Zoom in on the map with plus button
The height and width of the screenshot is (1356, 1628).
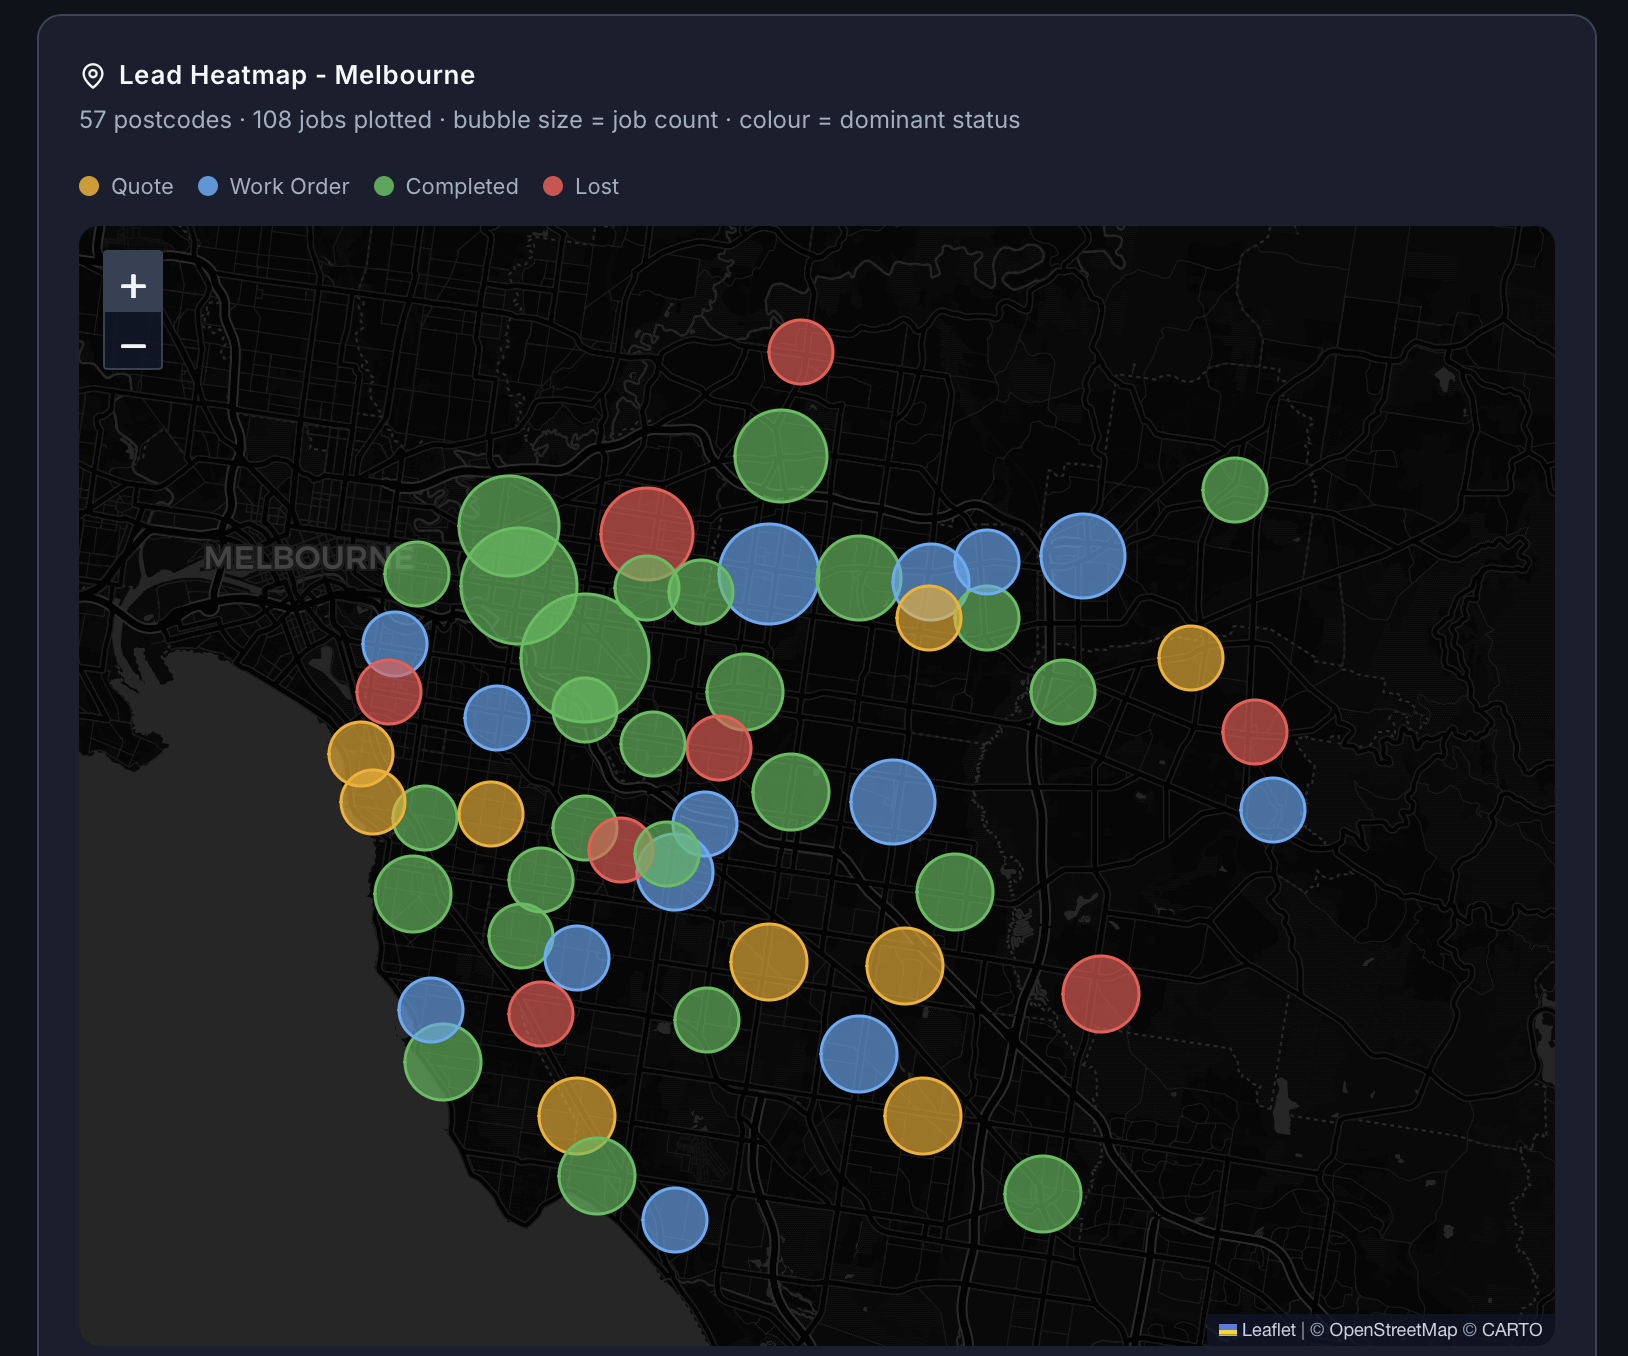coord(133,286)
